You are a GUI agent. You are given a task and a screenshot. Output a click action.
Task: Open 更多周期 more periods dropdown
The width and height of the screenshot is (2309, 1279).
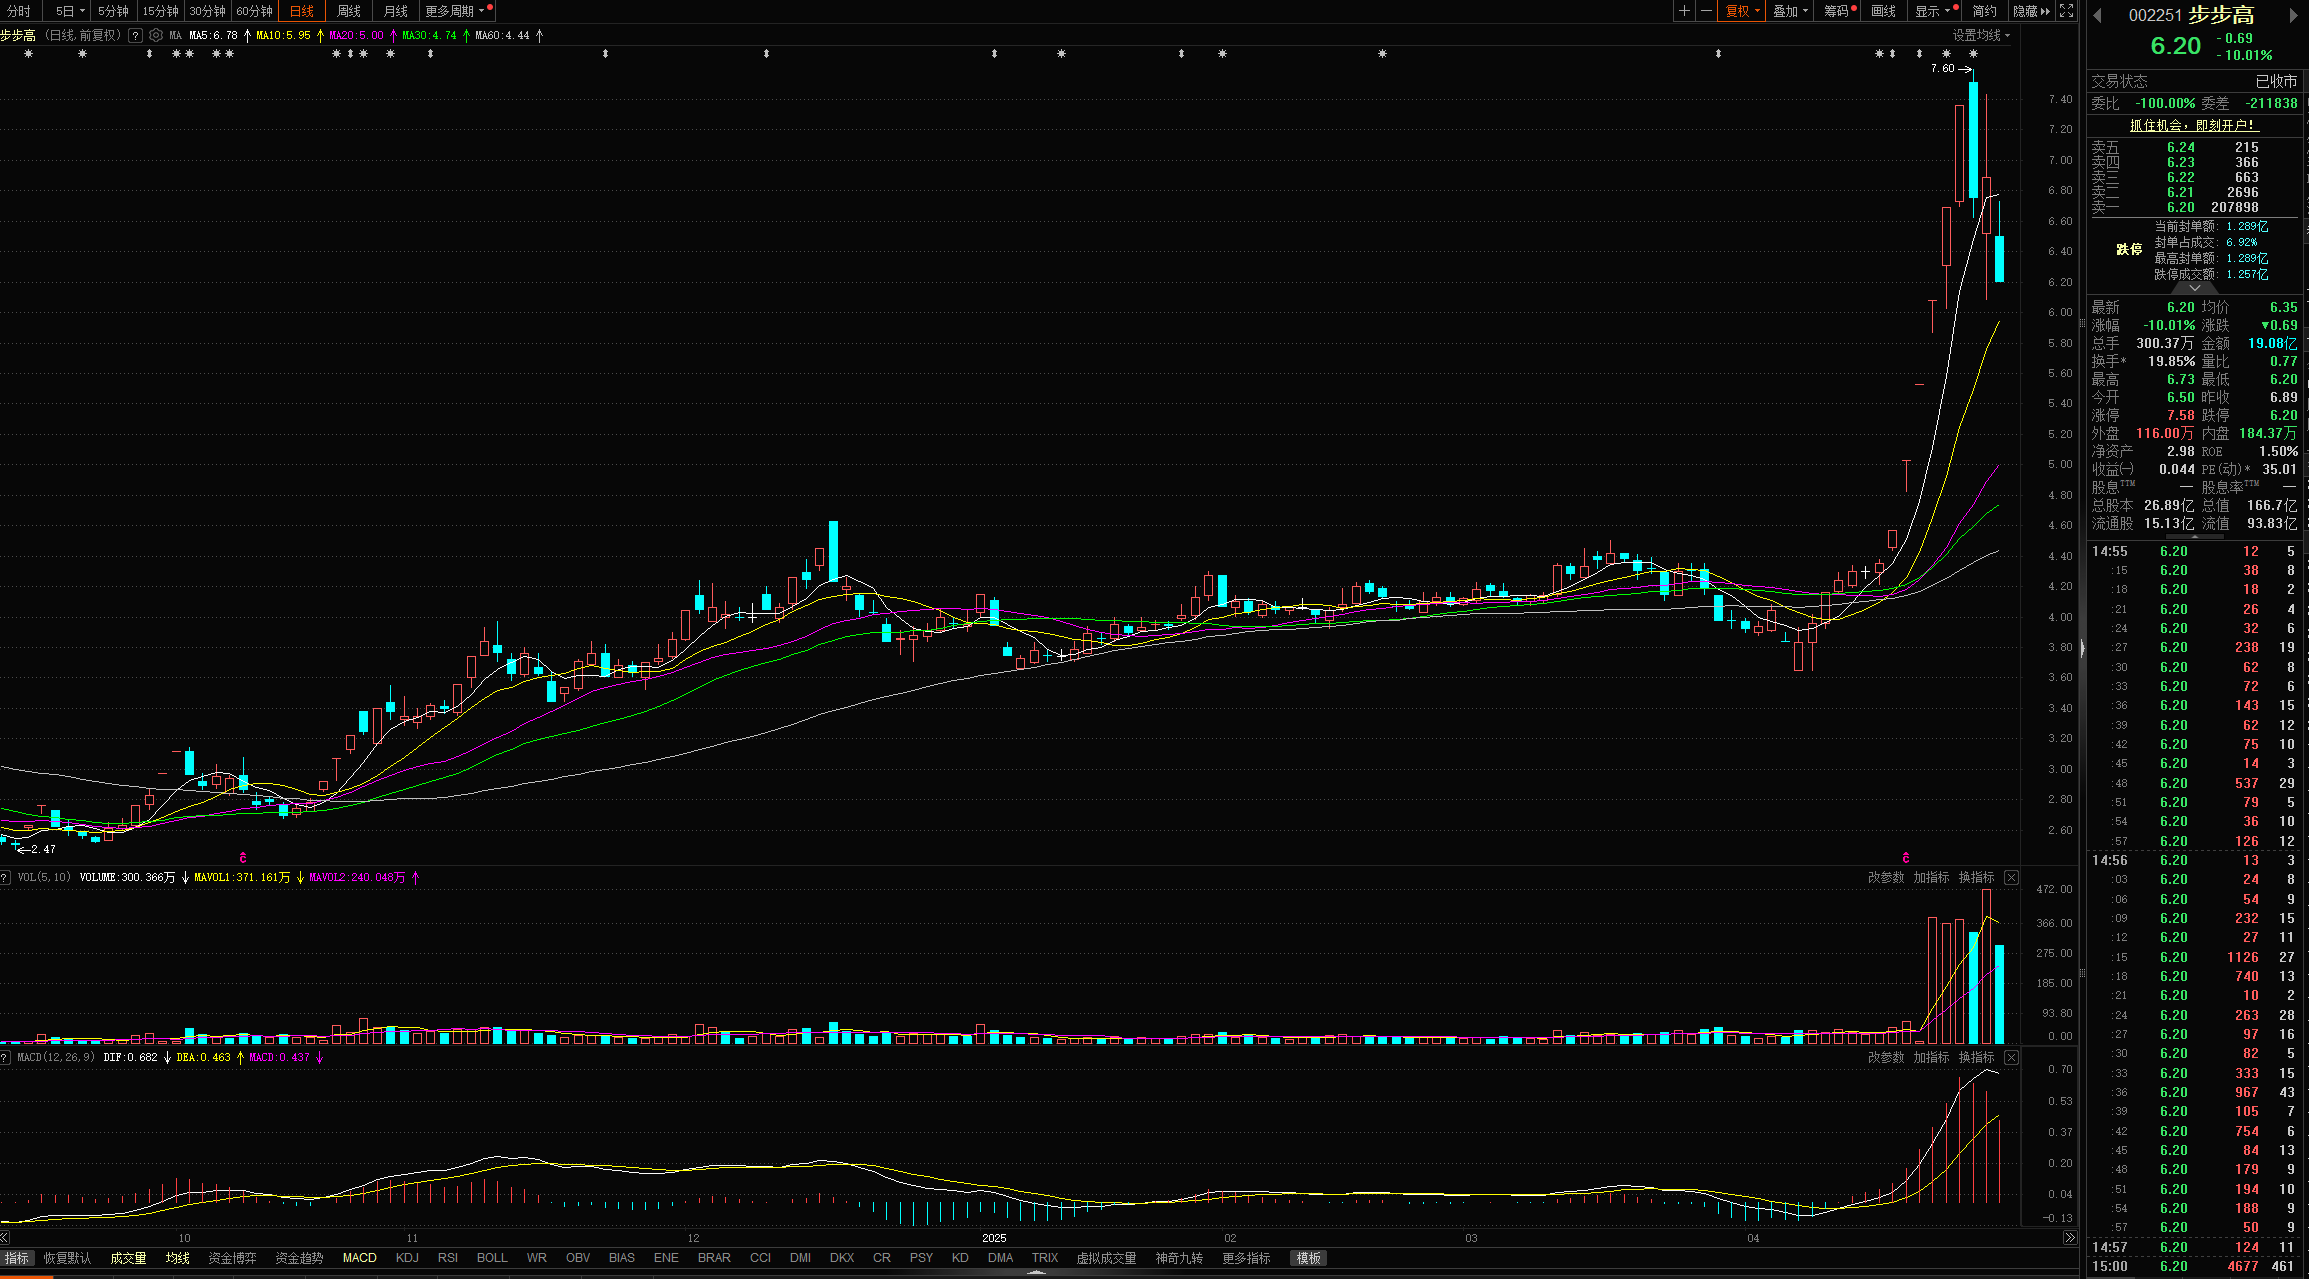458,11
